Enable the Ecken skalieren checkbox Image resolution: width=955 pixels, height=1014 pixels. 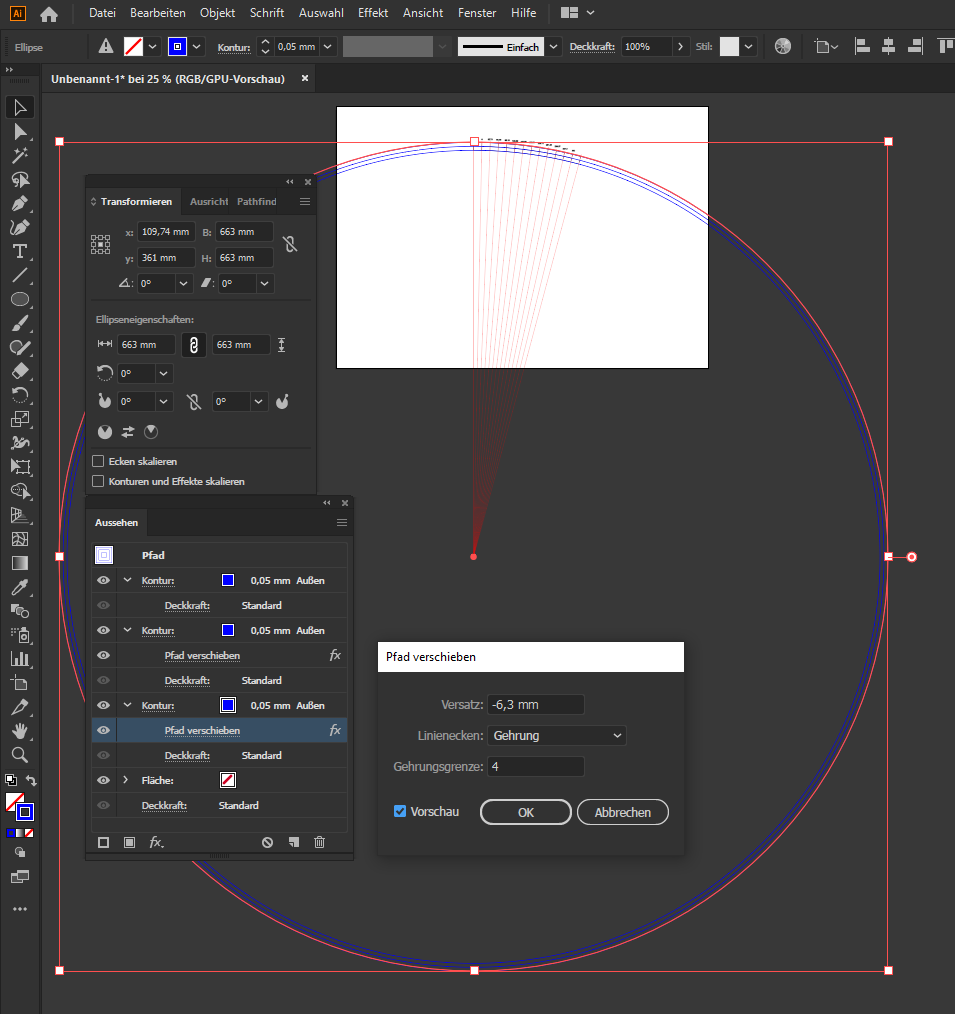pos(98,460)
